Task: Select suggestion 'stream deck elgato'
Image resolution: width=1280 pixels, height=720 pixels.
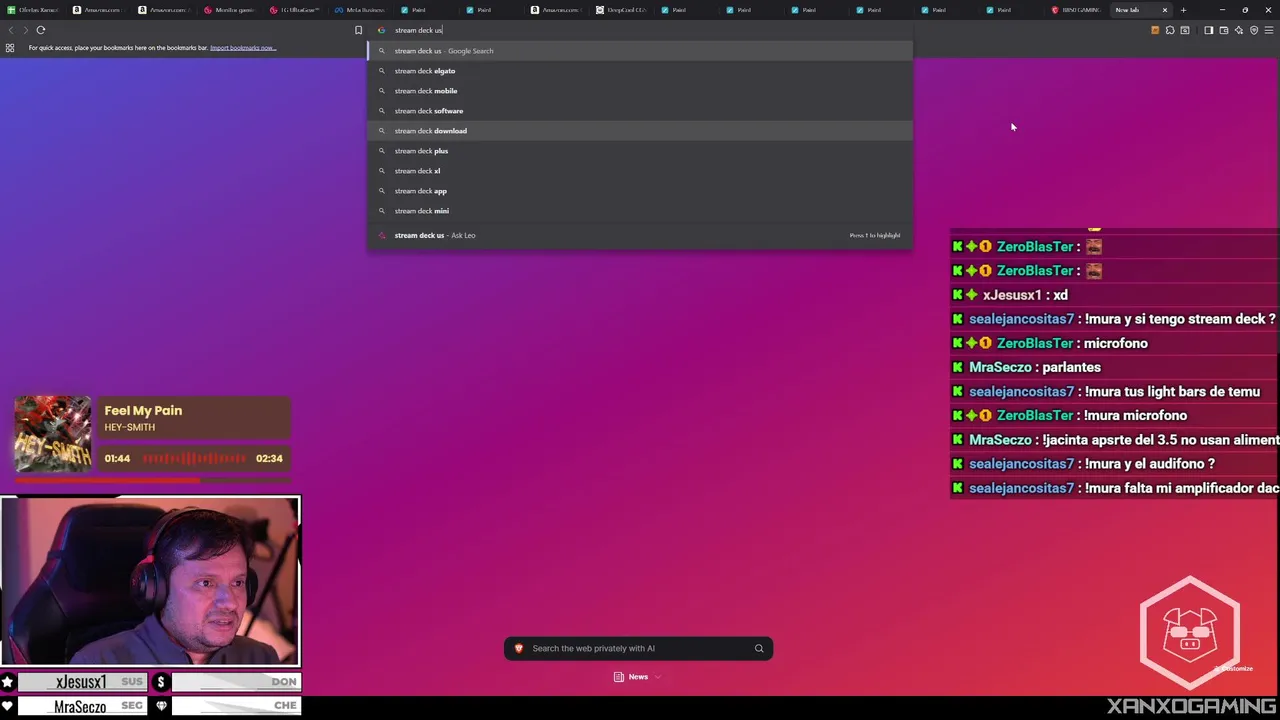Action: pyautogui.click(x=640, y=71)
